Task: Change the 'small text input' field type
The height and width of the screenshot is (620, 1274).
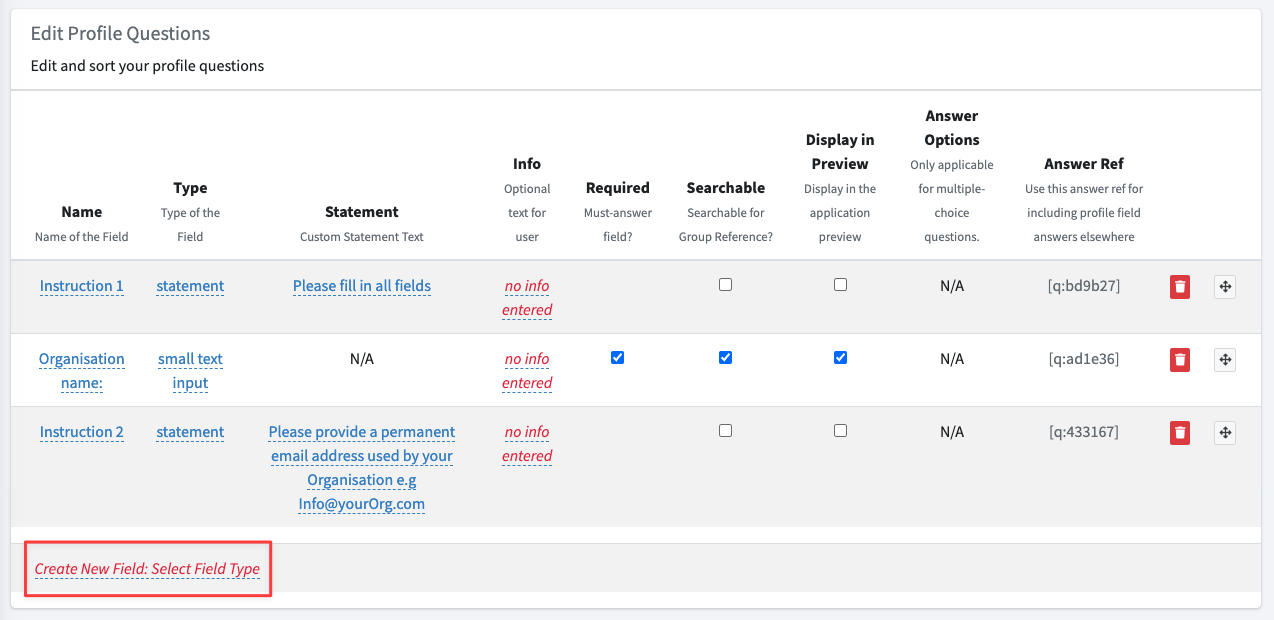Action: coord(190,371)
